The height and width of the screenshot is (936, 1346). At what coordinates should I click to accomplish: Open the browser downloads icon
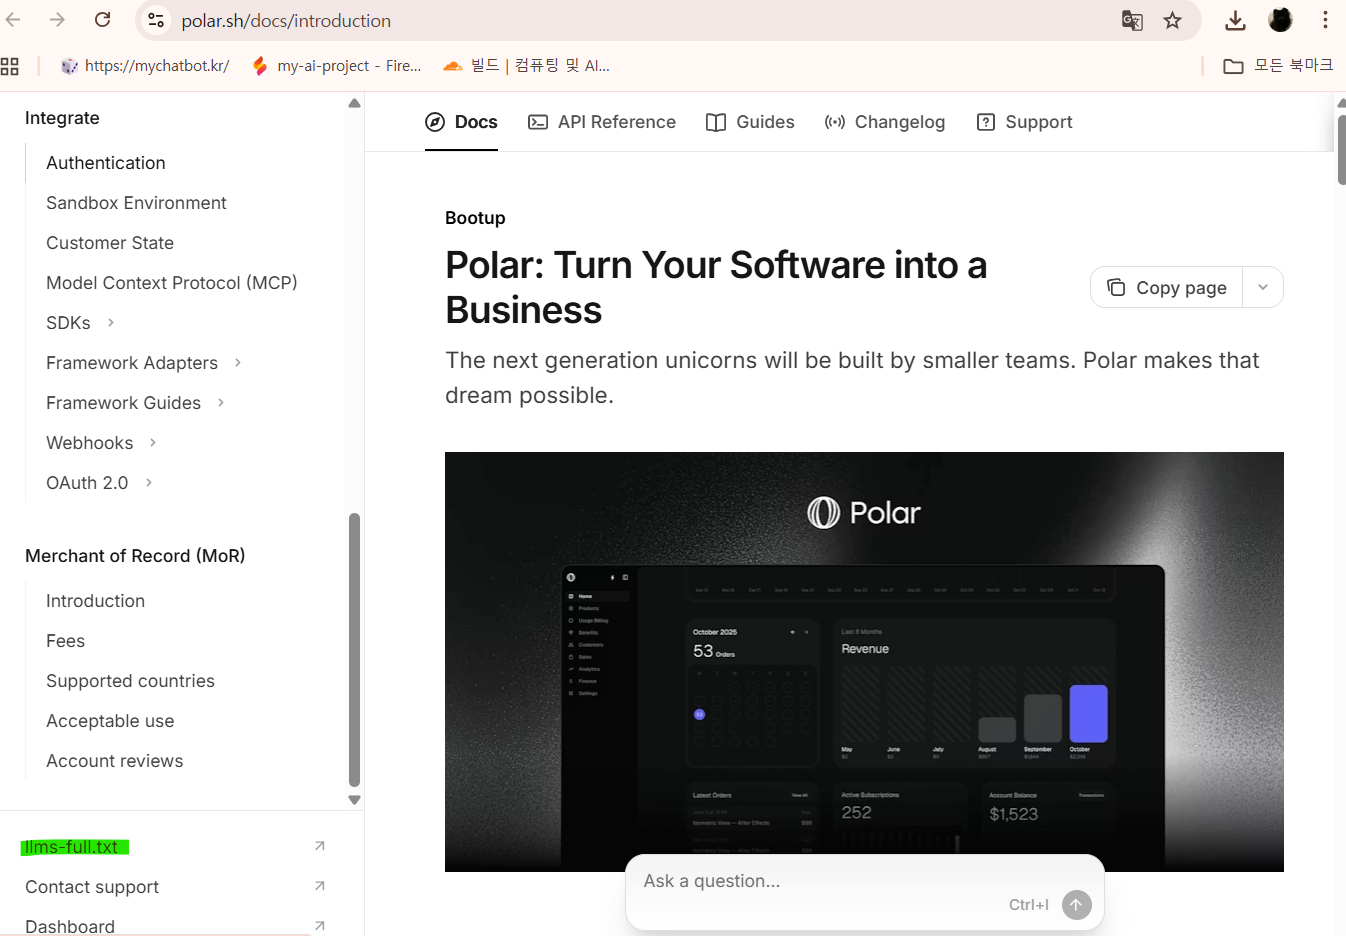(1235, 20)
